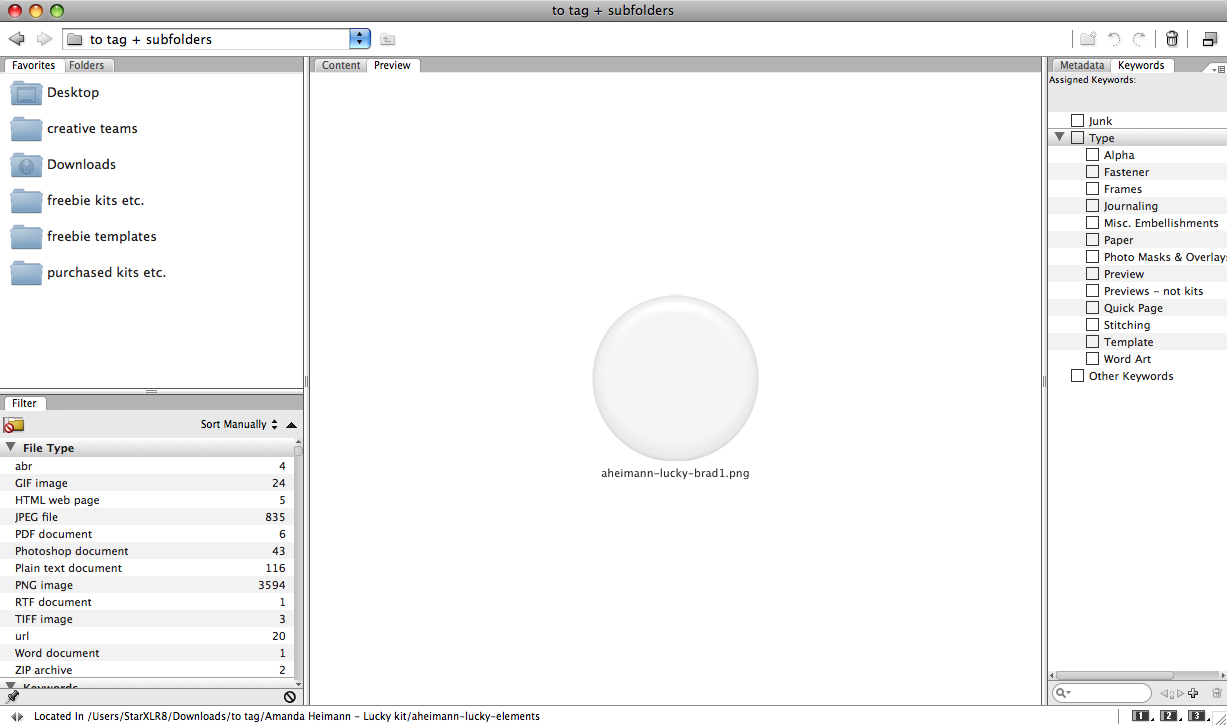Open the Downloads favorite folder
Viewport: 1227px width, 726px height.
[81, 164]
